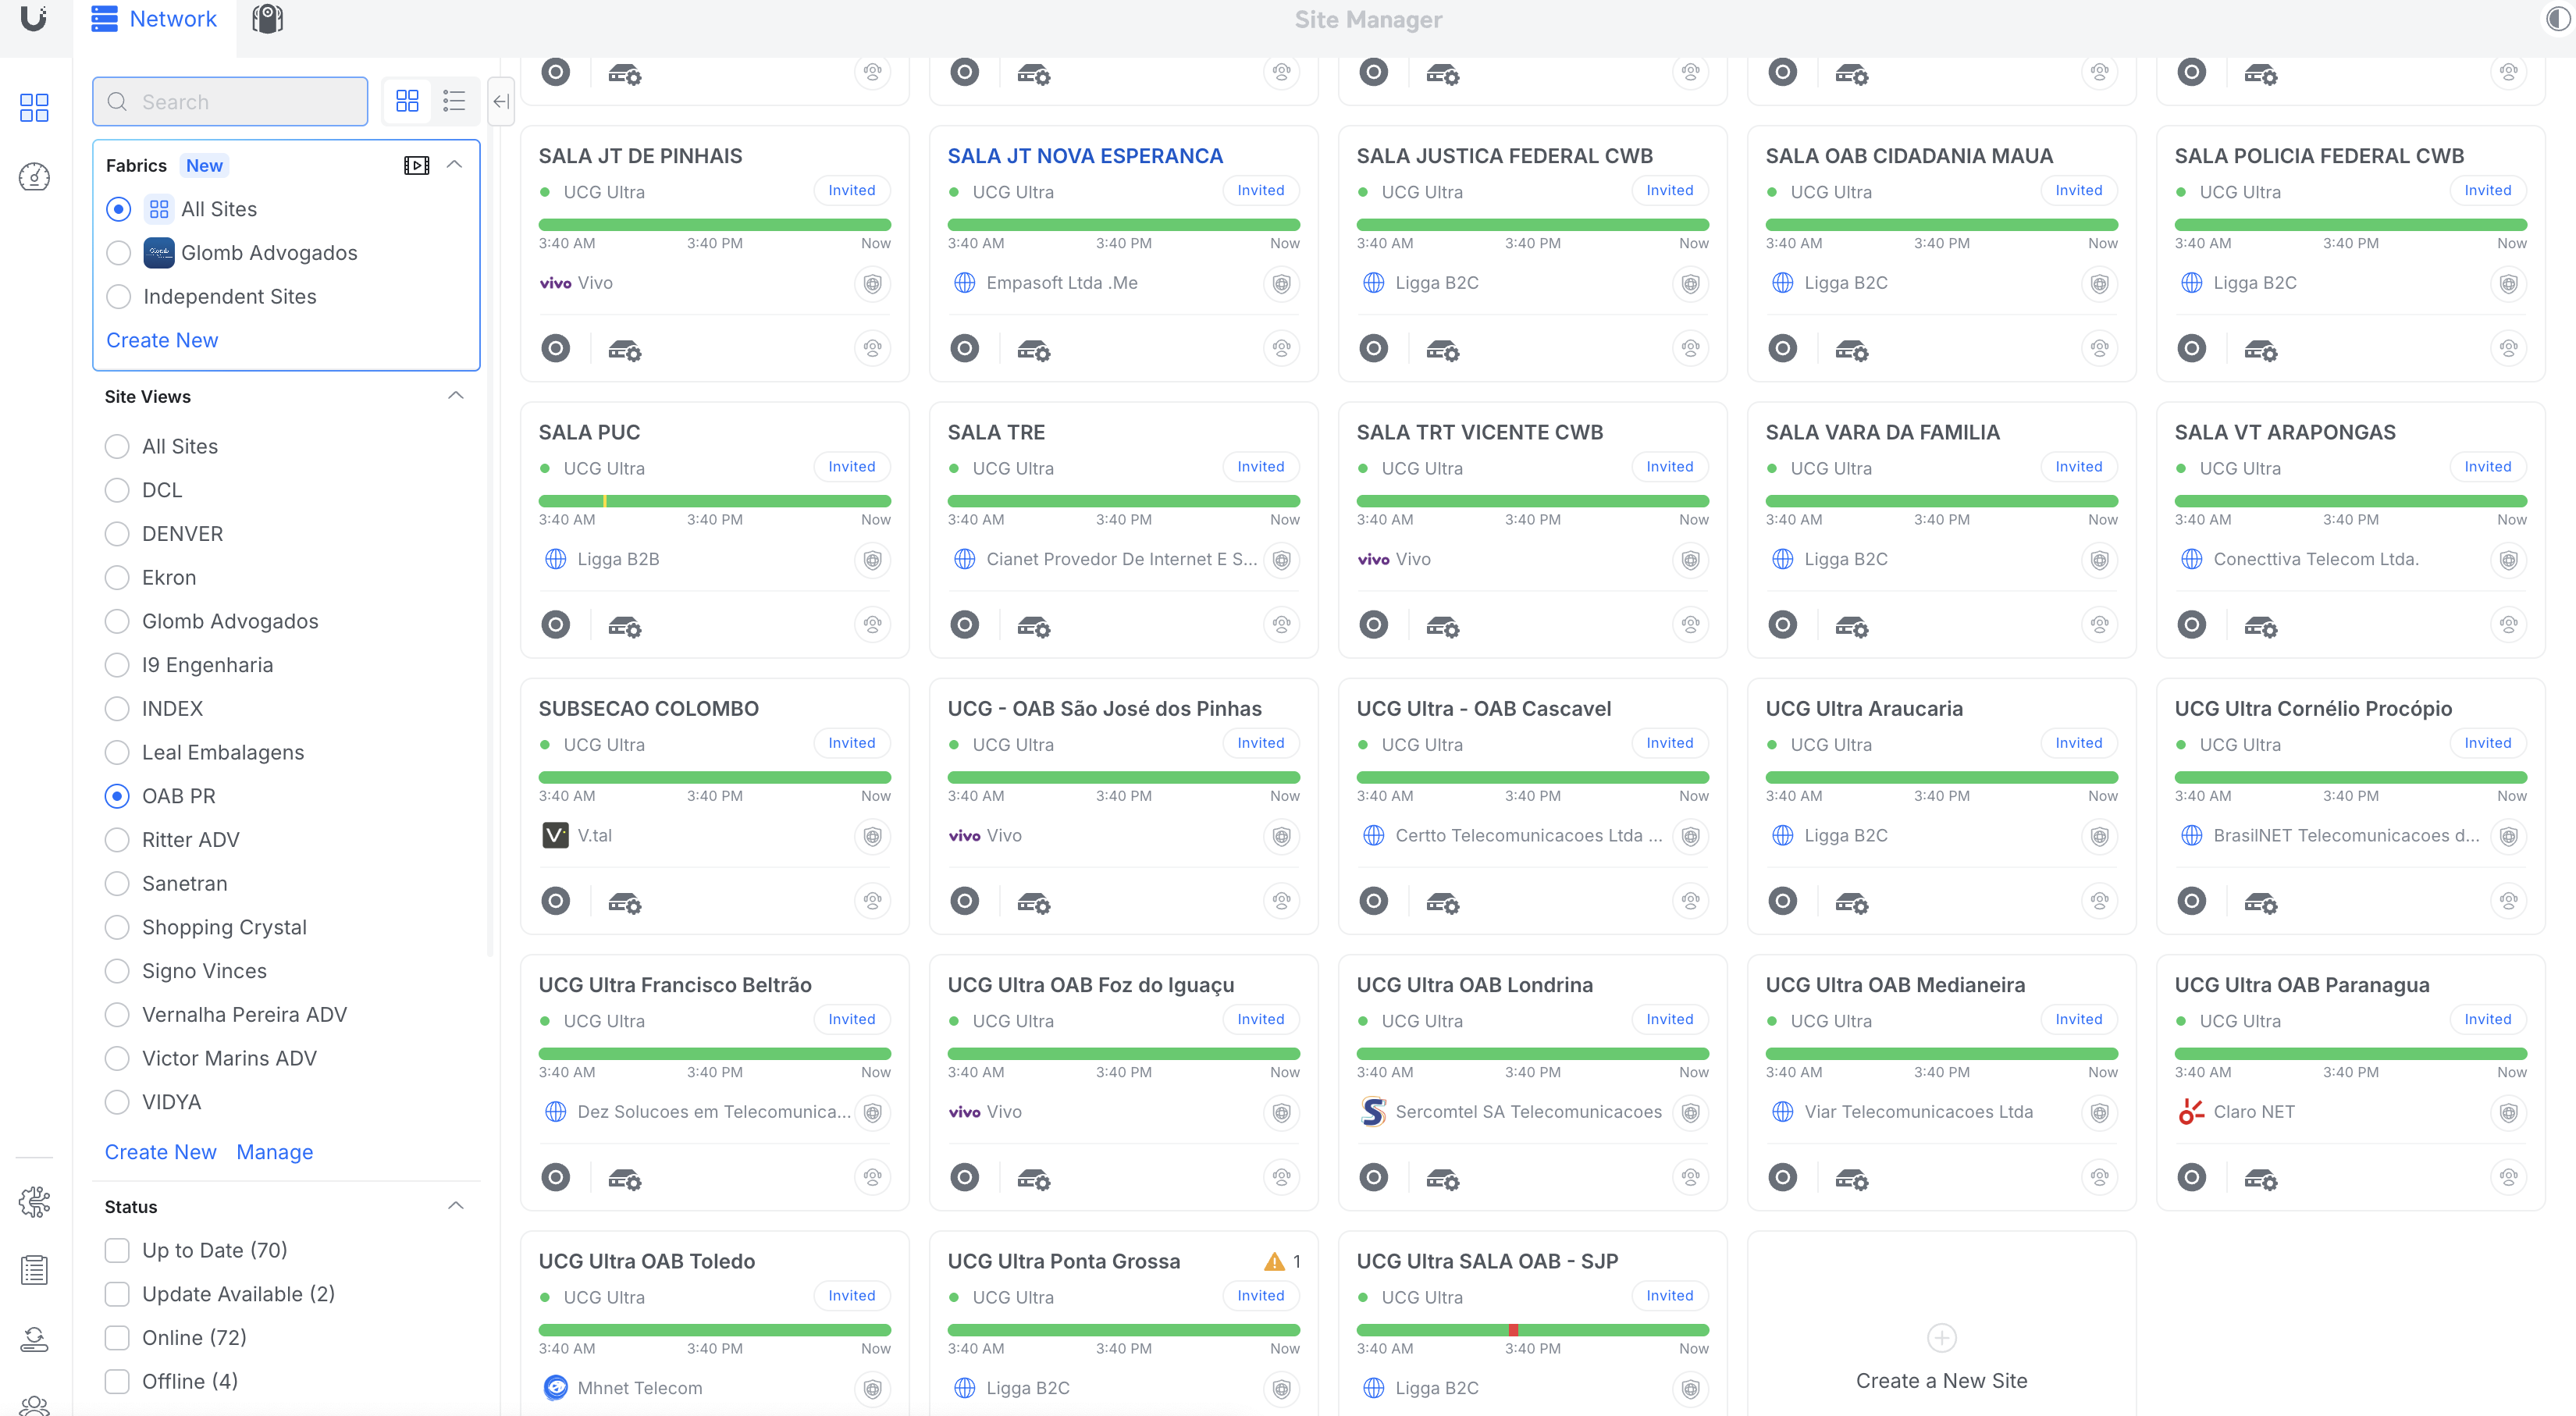Switch to list view layout

click(x=454, y=101)
